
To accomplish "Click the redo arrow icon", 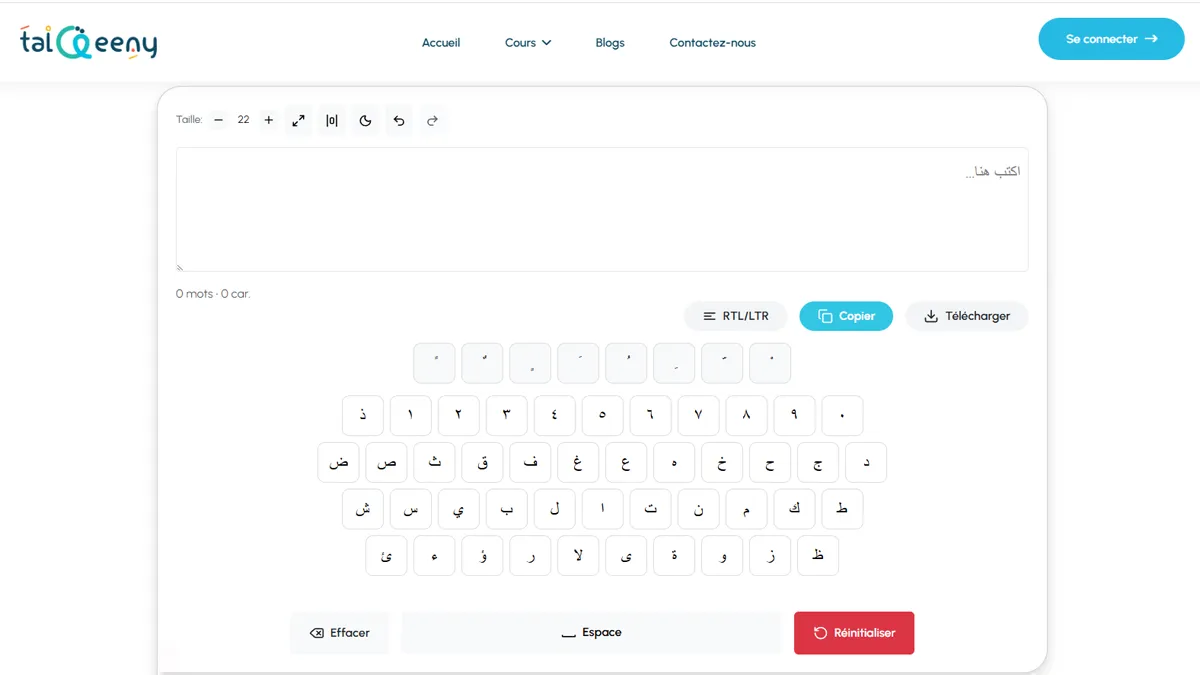I will point(432,120).
